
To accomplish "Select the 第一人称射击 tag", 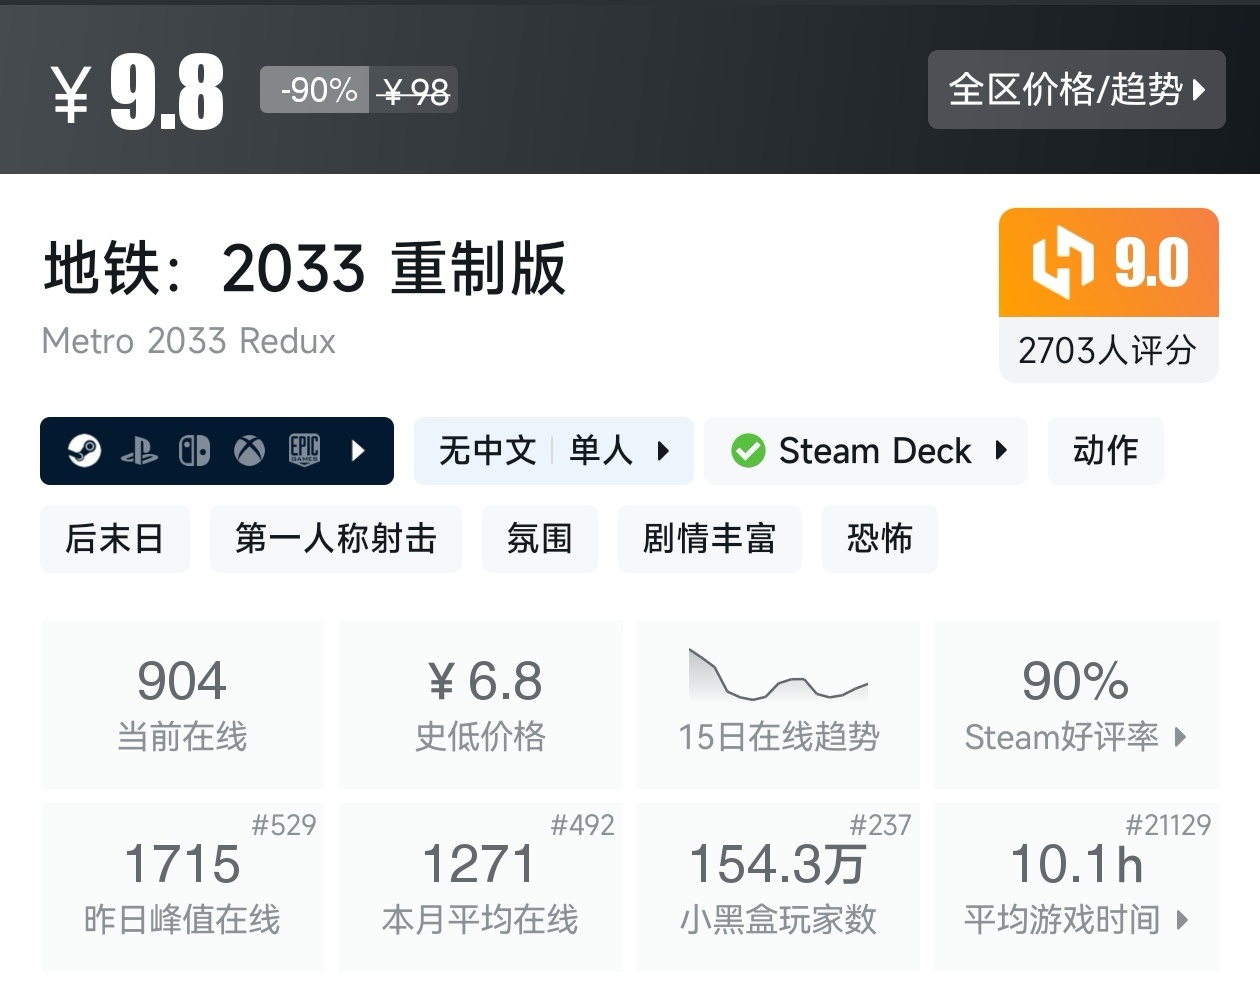I will pos(336,539).
